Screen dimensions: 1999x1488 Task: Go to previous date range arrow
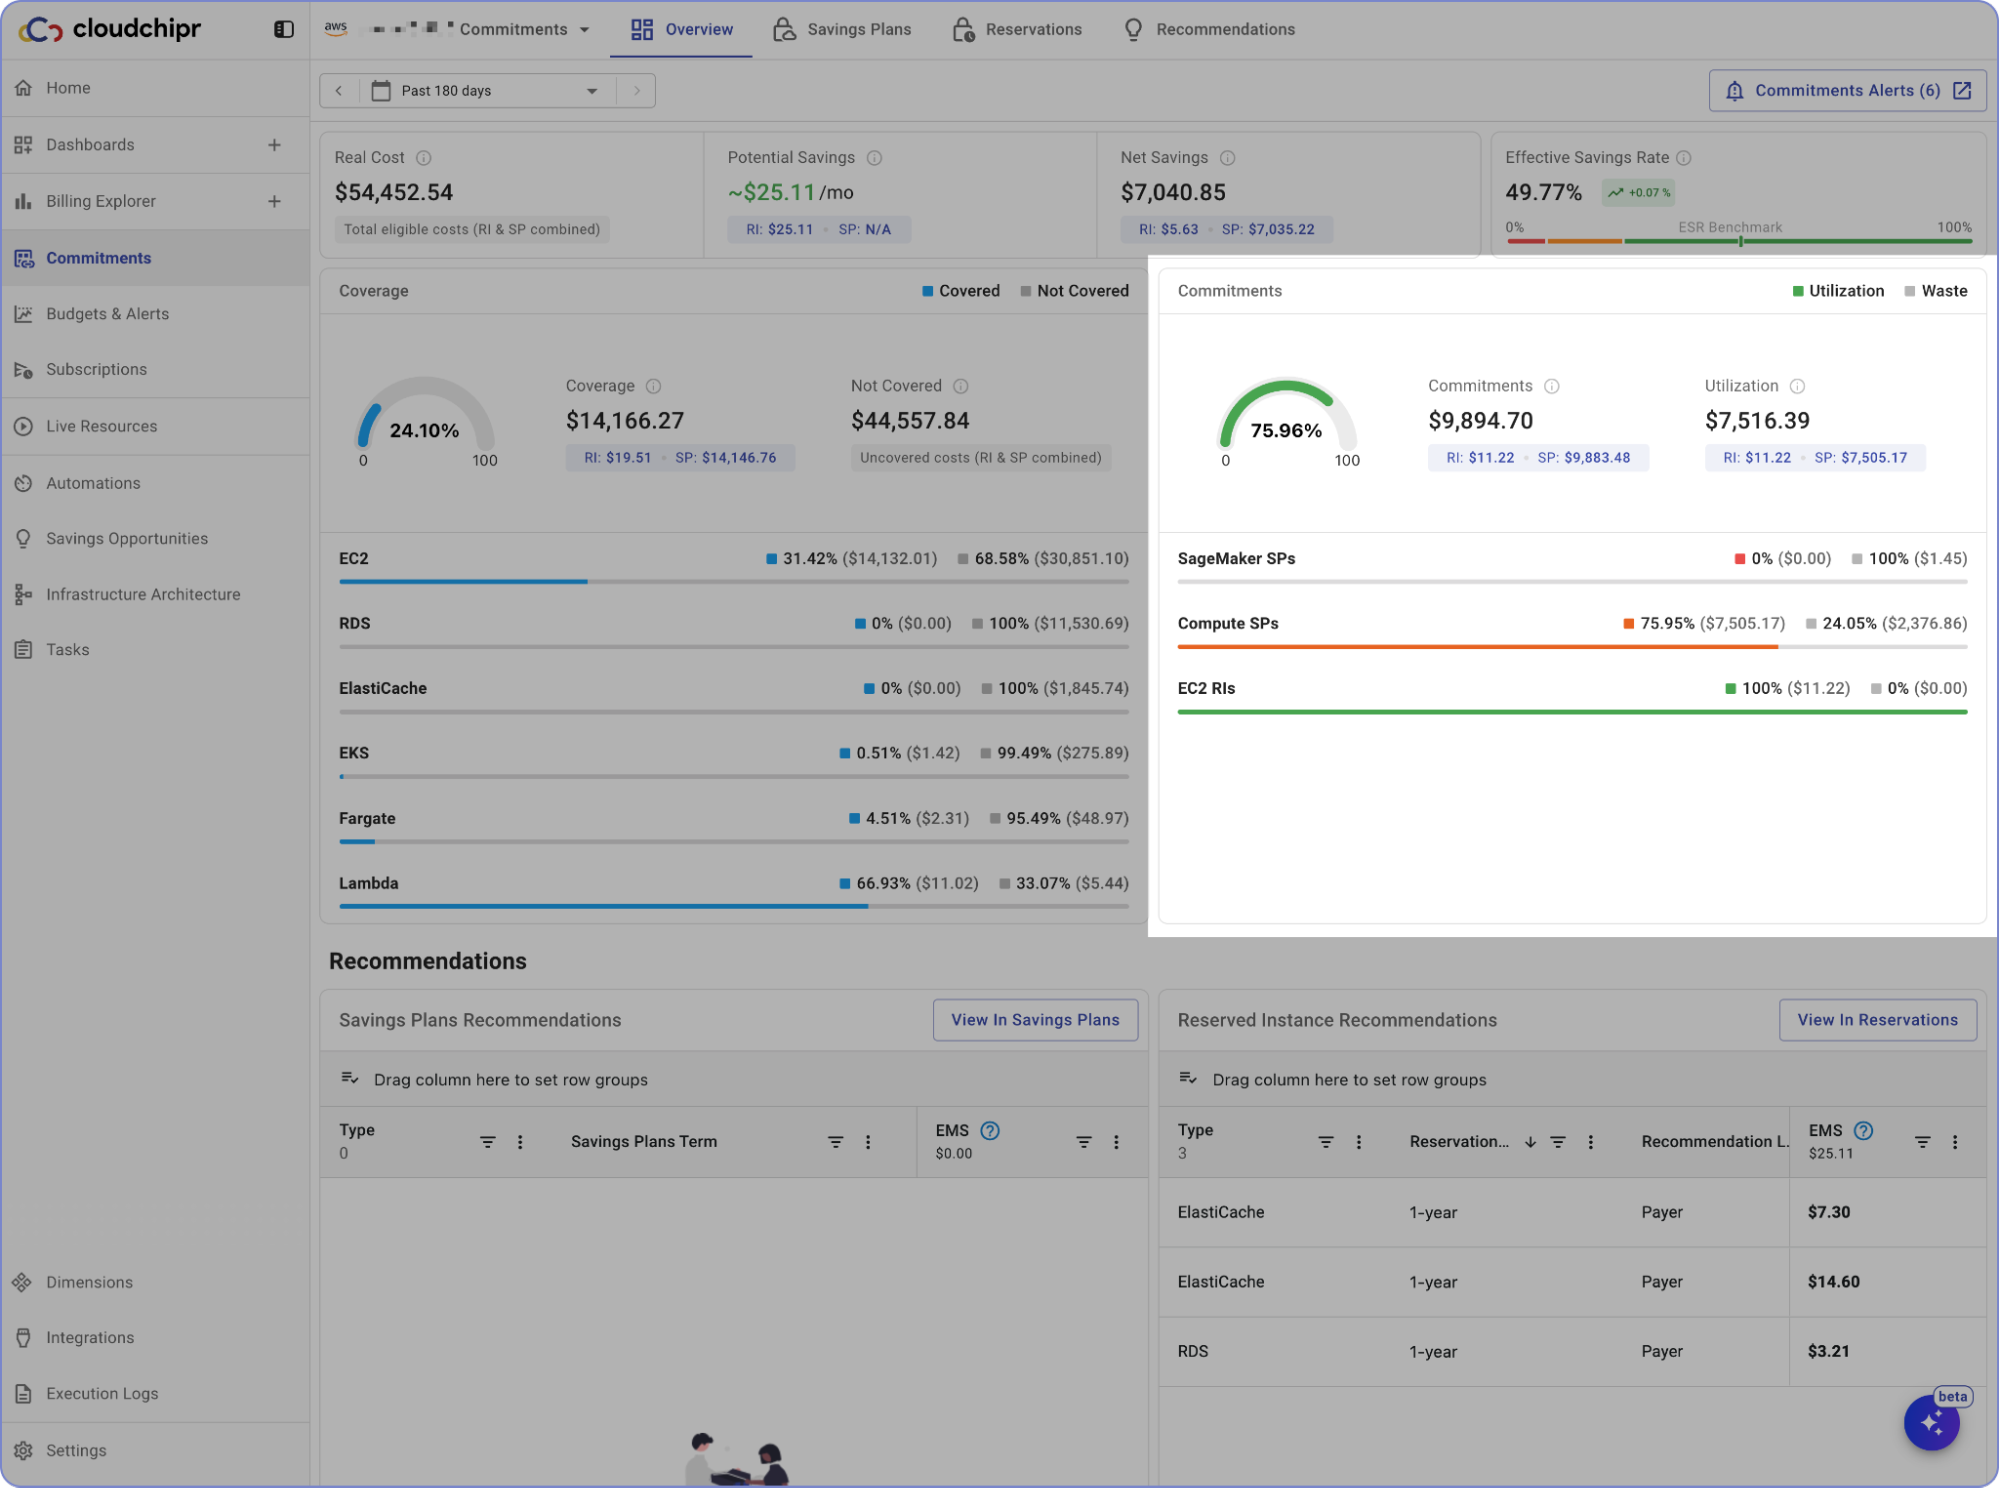339,91
